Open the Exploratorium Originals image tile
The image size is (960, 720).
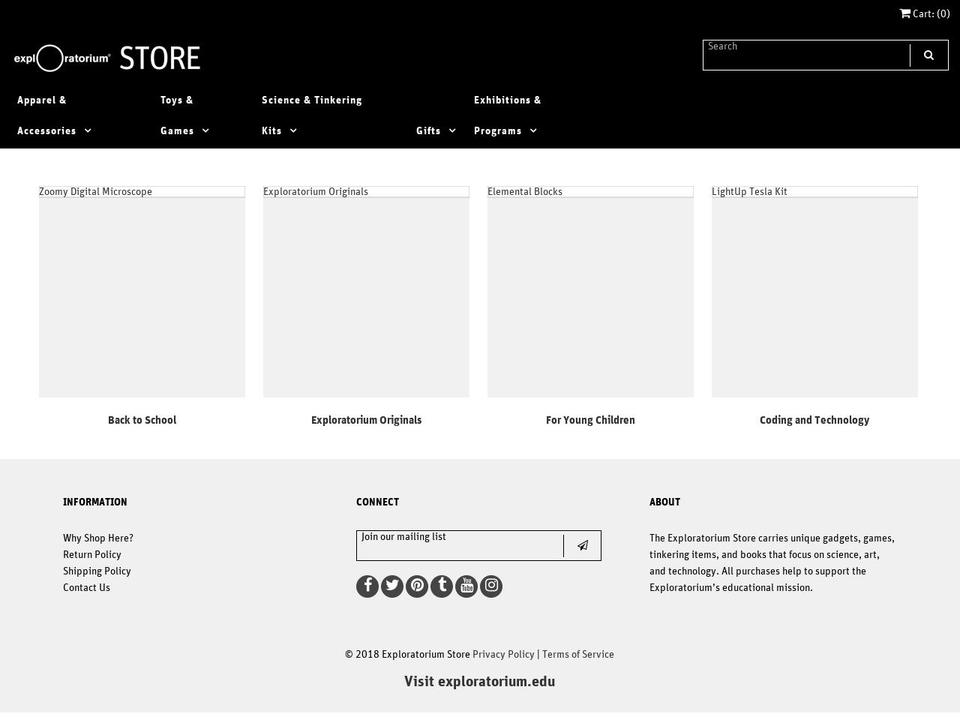(x=366, y=291)
